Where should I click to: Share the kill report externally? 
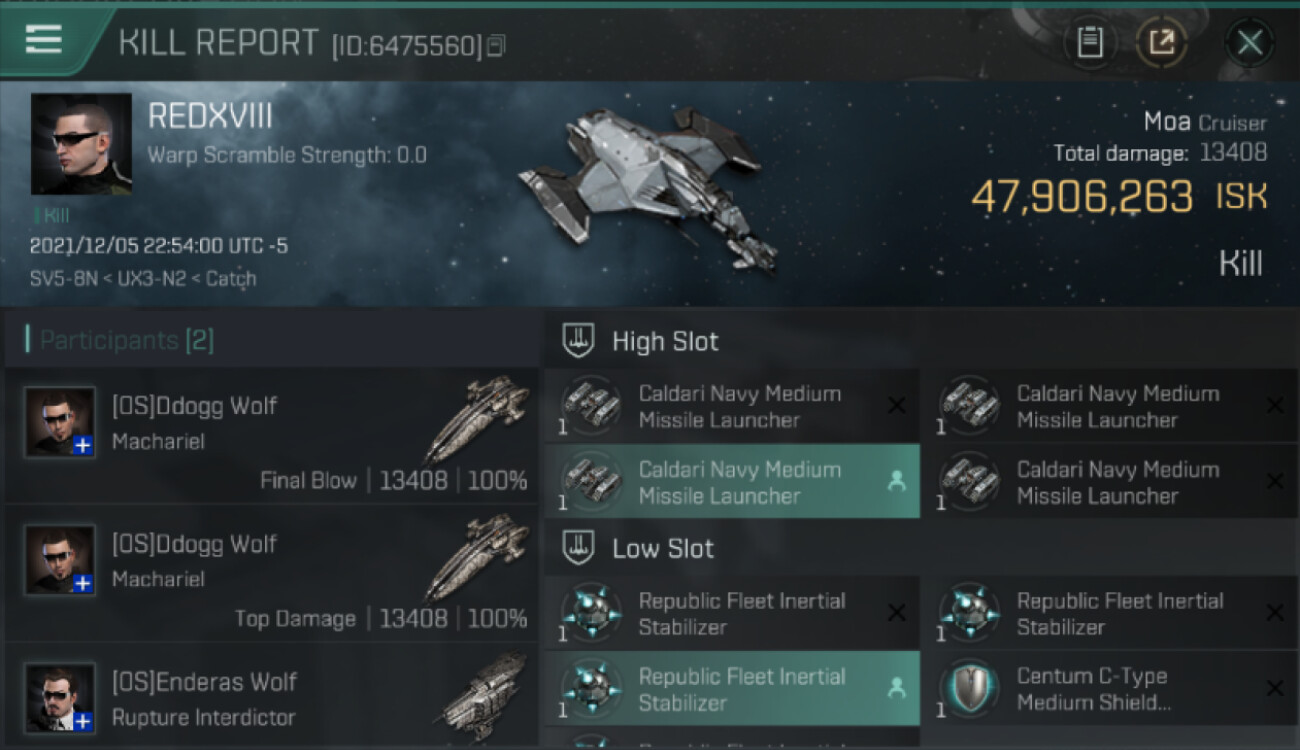[x=1161, y=43]
